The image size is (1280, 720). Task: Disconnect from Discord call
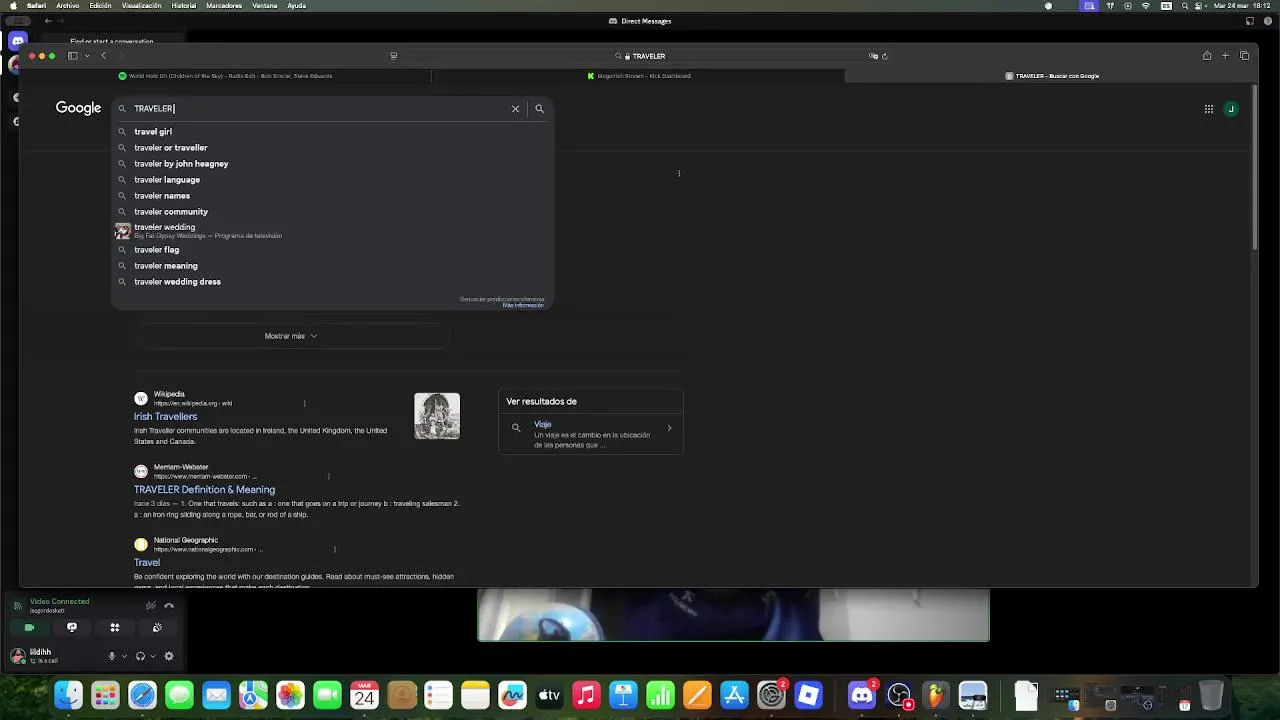[169, 605]
